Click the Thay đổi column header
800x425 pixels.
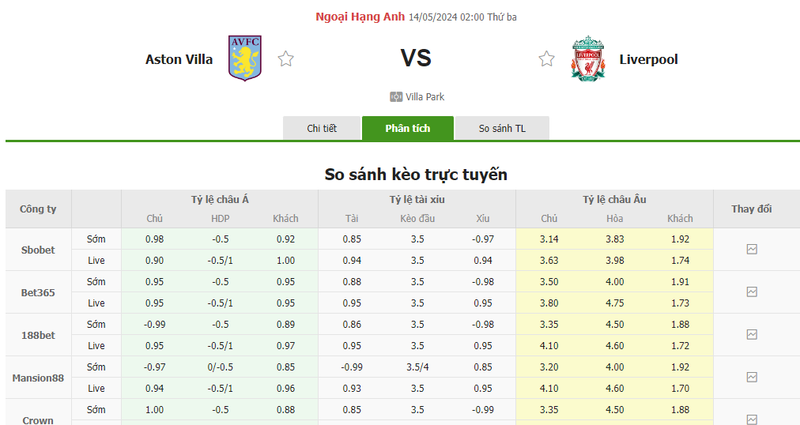pyautogui.click(x=752, y=209)
